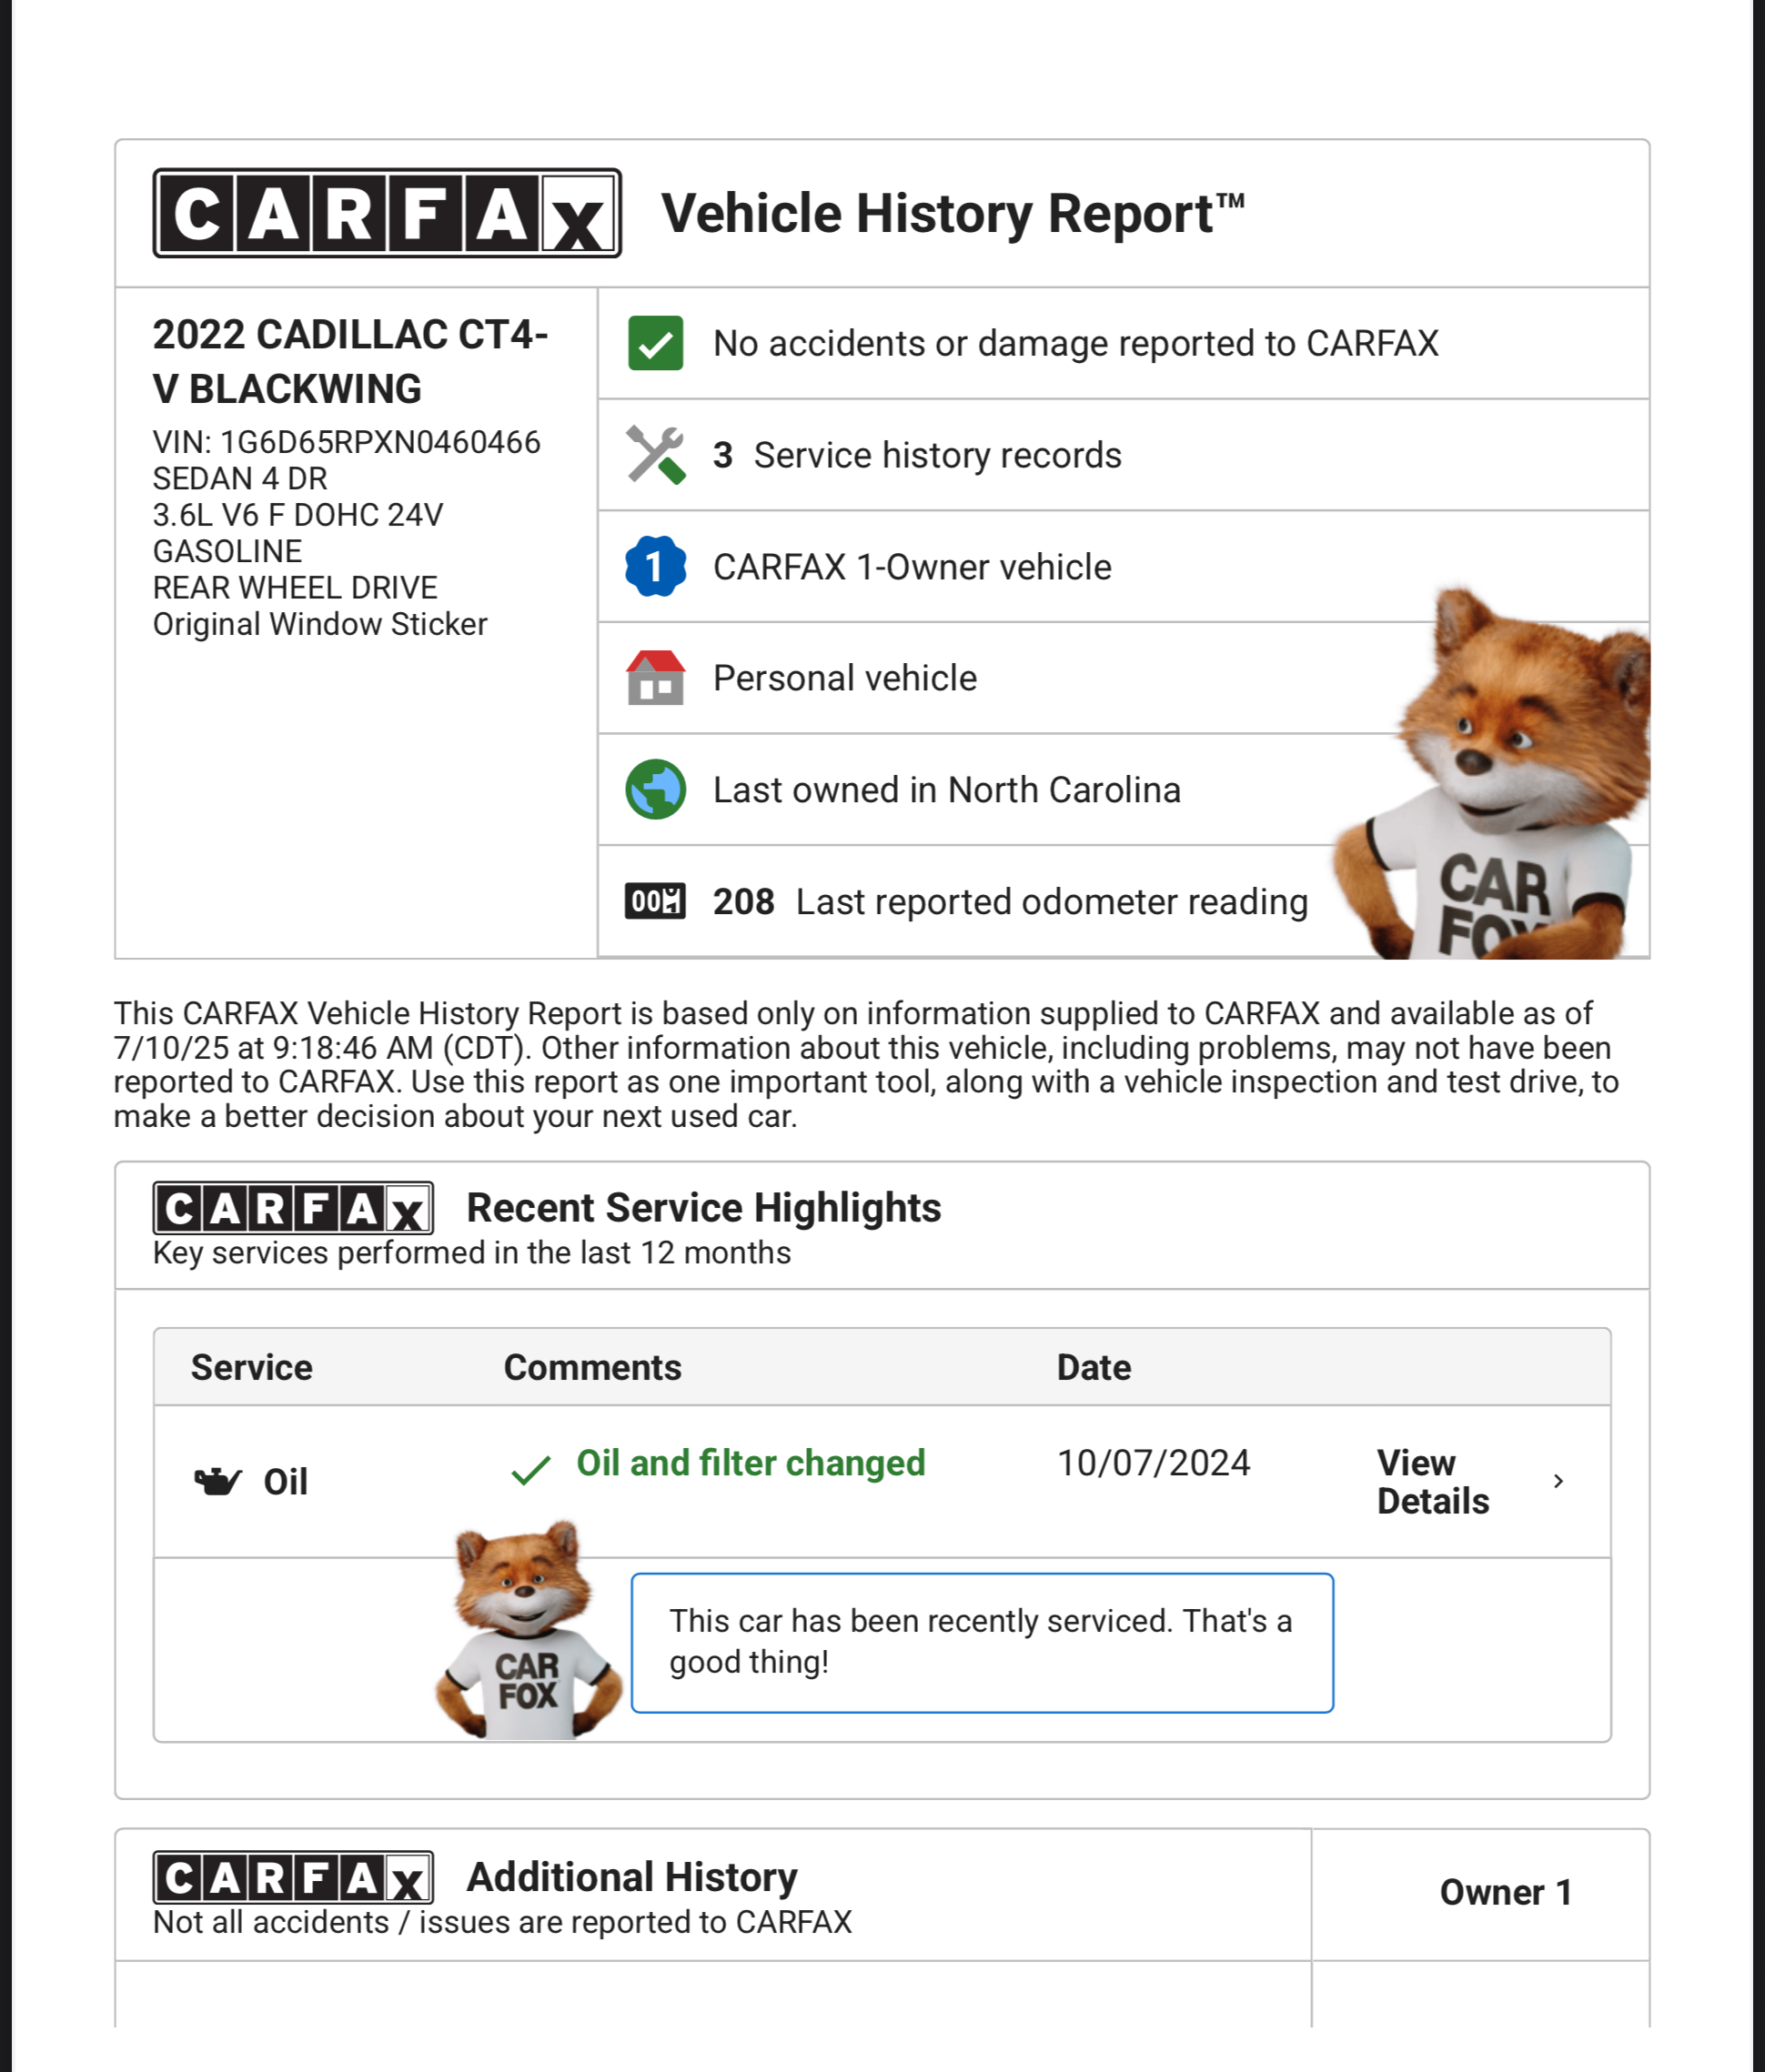Click the Car Fox mascot beside the serviced message
The width and height of the screenshot is (1765, 2072).
tap(528, 1632)
